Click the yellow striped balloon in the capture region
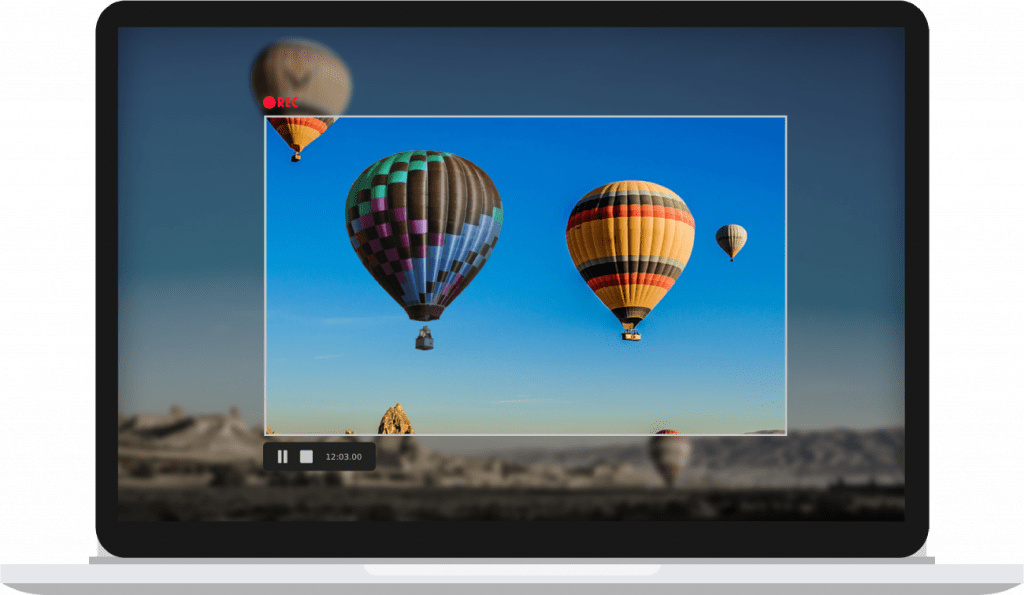The height and width of the screenshot is (595, 1024). point(630,245)
